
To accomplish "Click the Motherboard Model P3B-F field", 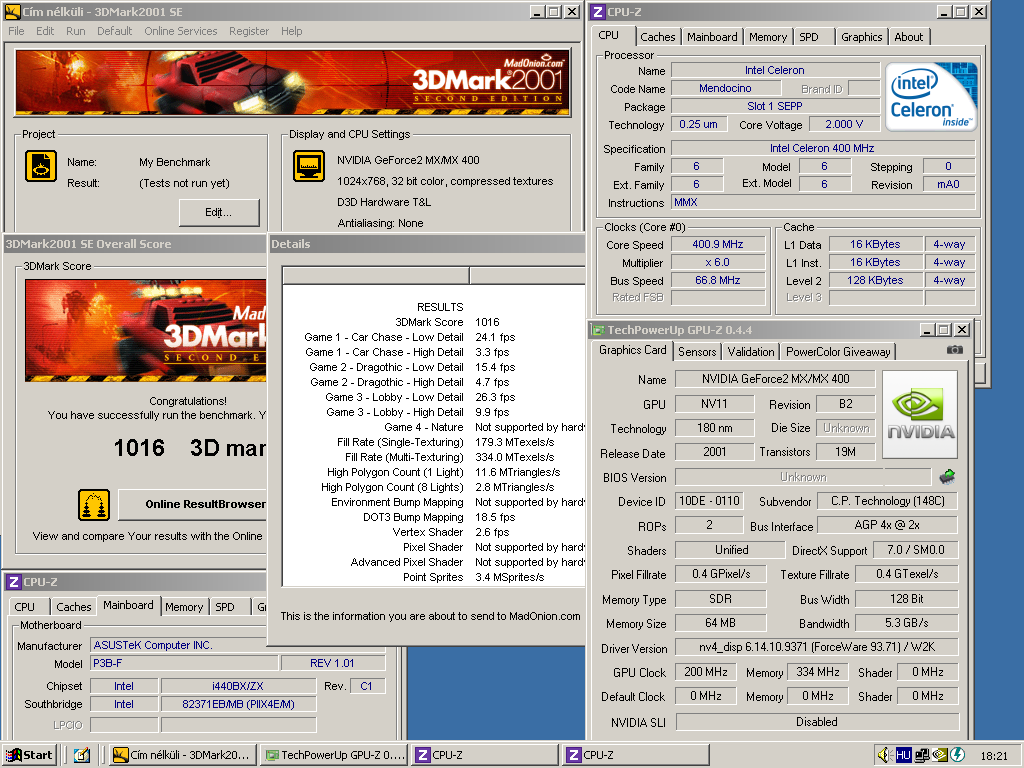I will pos(184,664).
